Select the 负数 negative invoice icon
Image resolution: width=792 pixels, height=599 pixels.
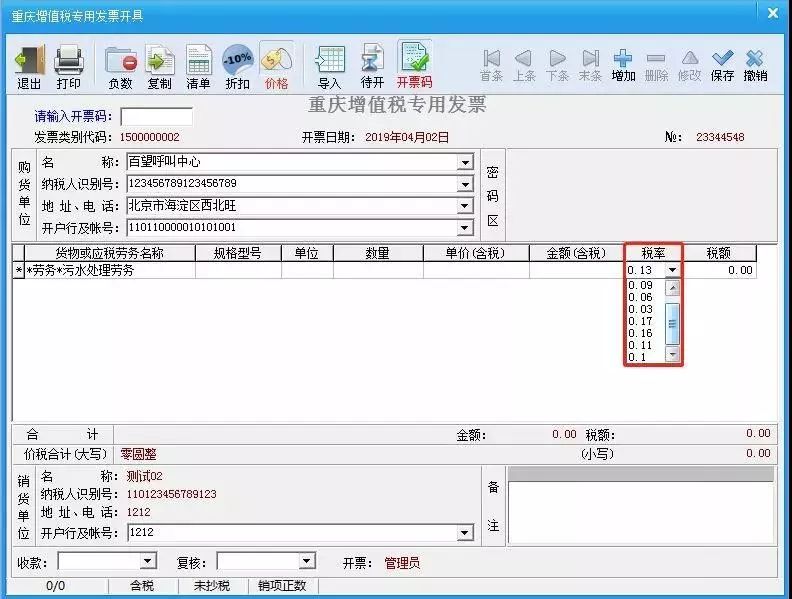(120, 66)
